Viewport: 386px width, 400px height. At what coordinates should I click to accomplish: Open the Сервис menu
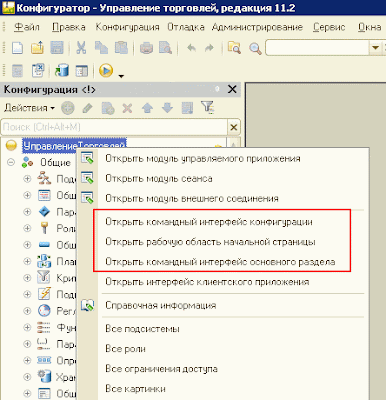[x=329, y=27]
